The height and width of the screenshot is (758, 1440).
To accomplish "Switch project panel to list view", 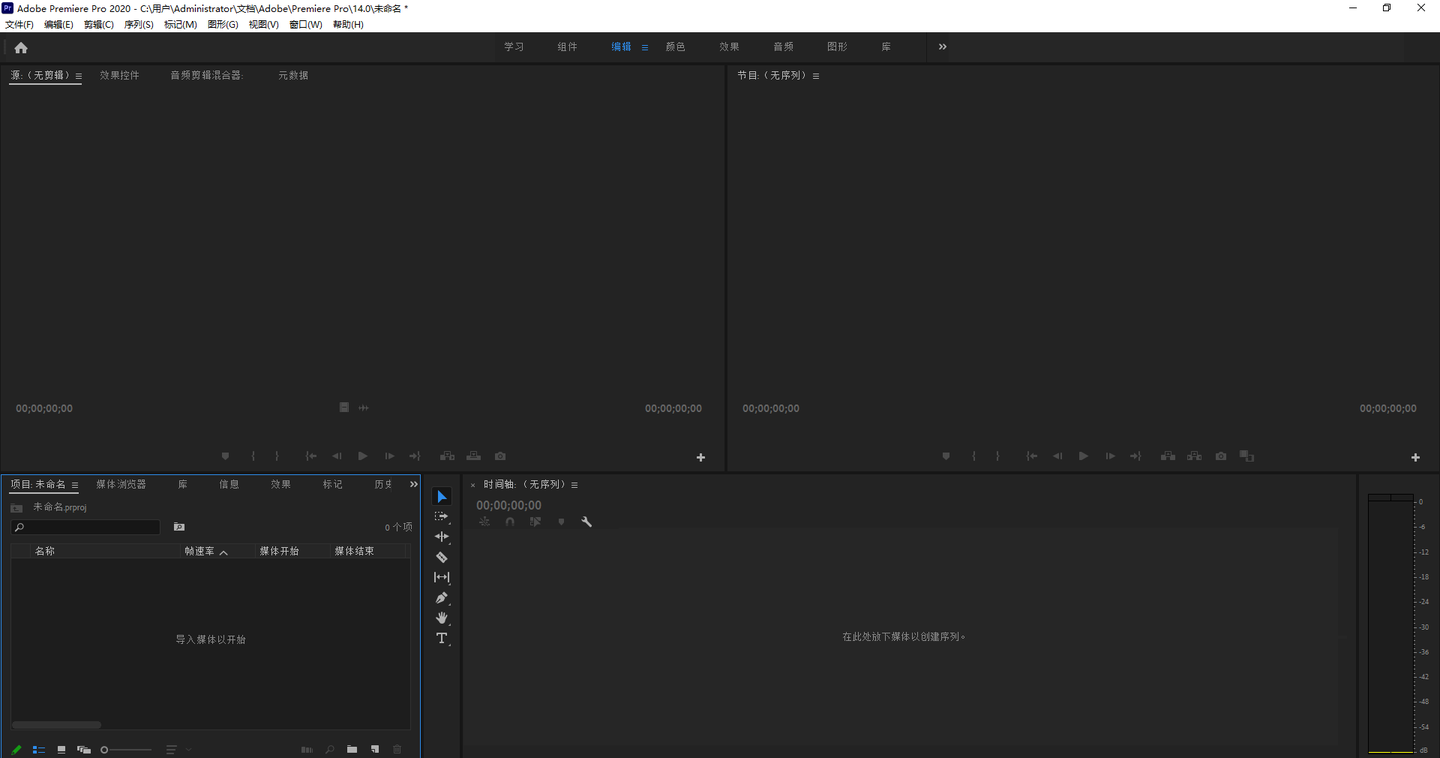I will [x=39, y=749].
